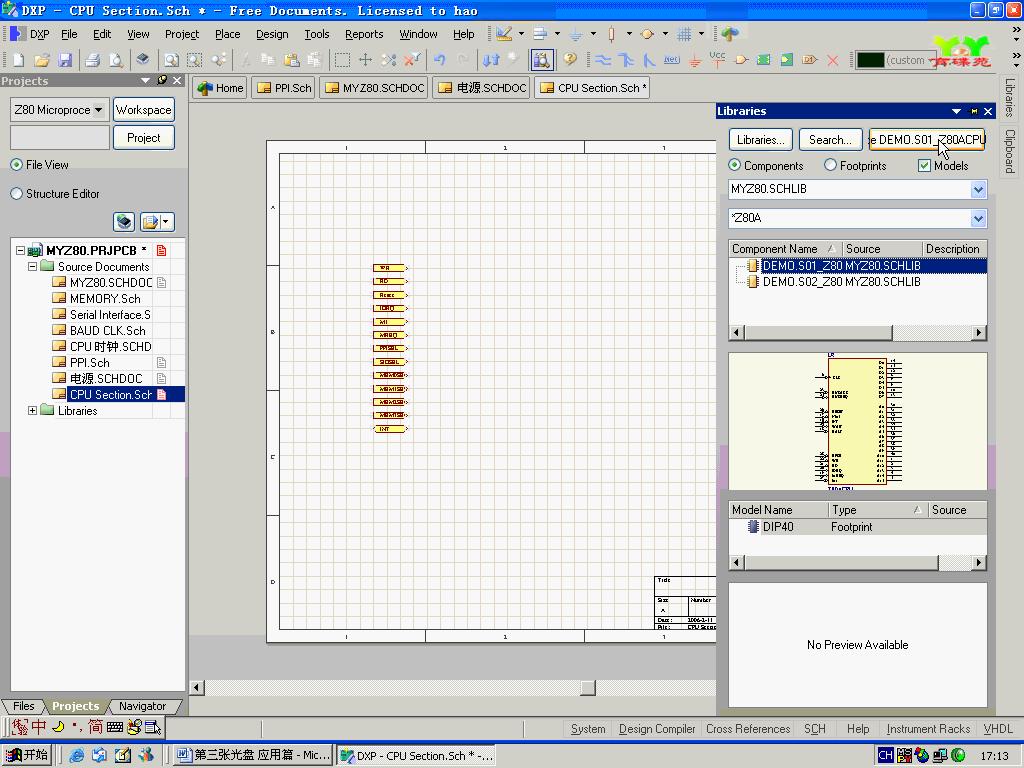Open the Reports menu

364,34
